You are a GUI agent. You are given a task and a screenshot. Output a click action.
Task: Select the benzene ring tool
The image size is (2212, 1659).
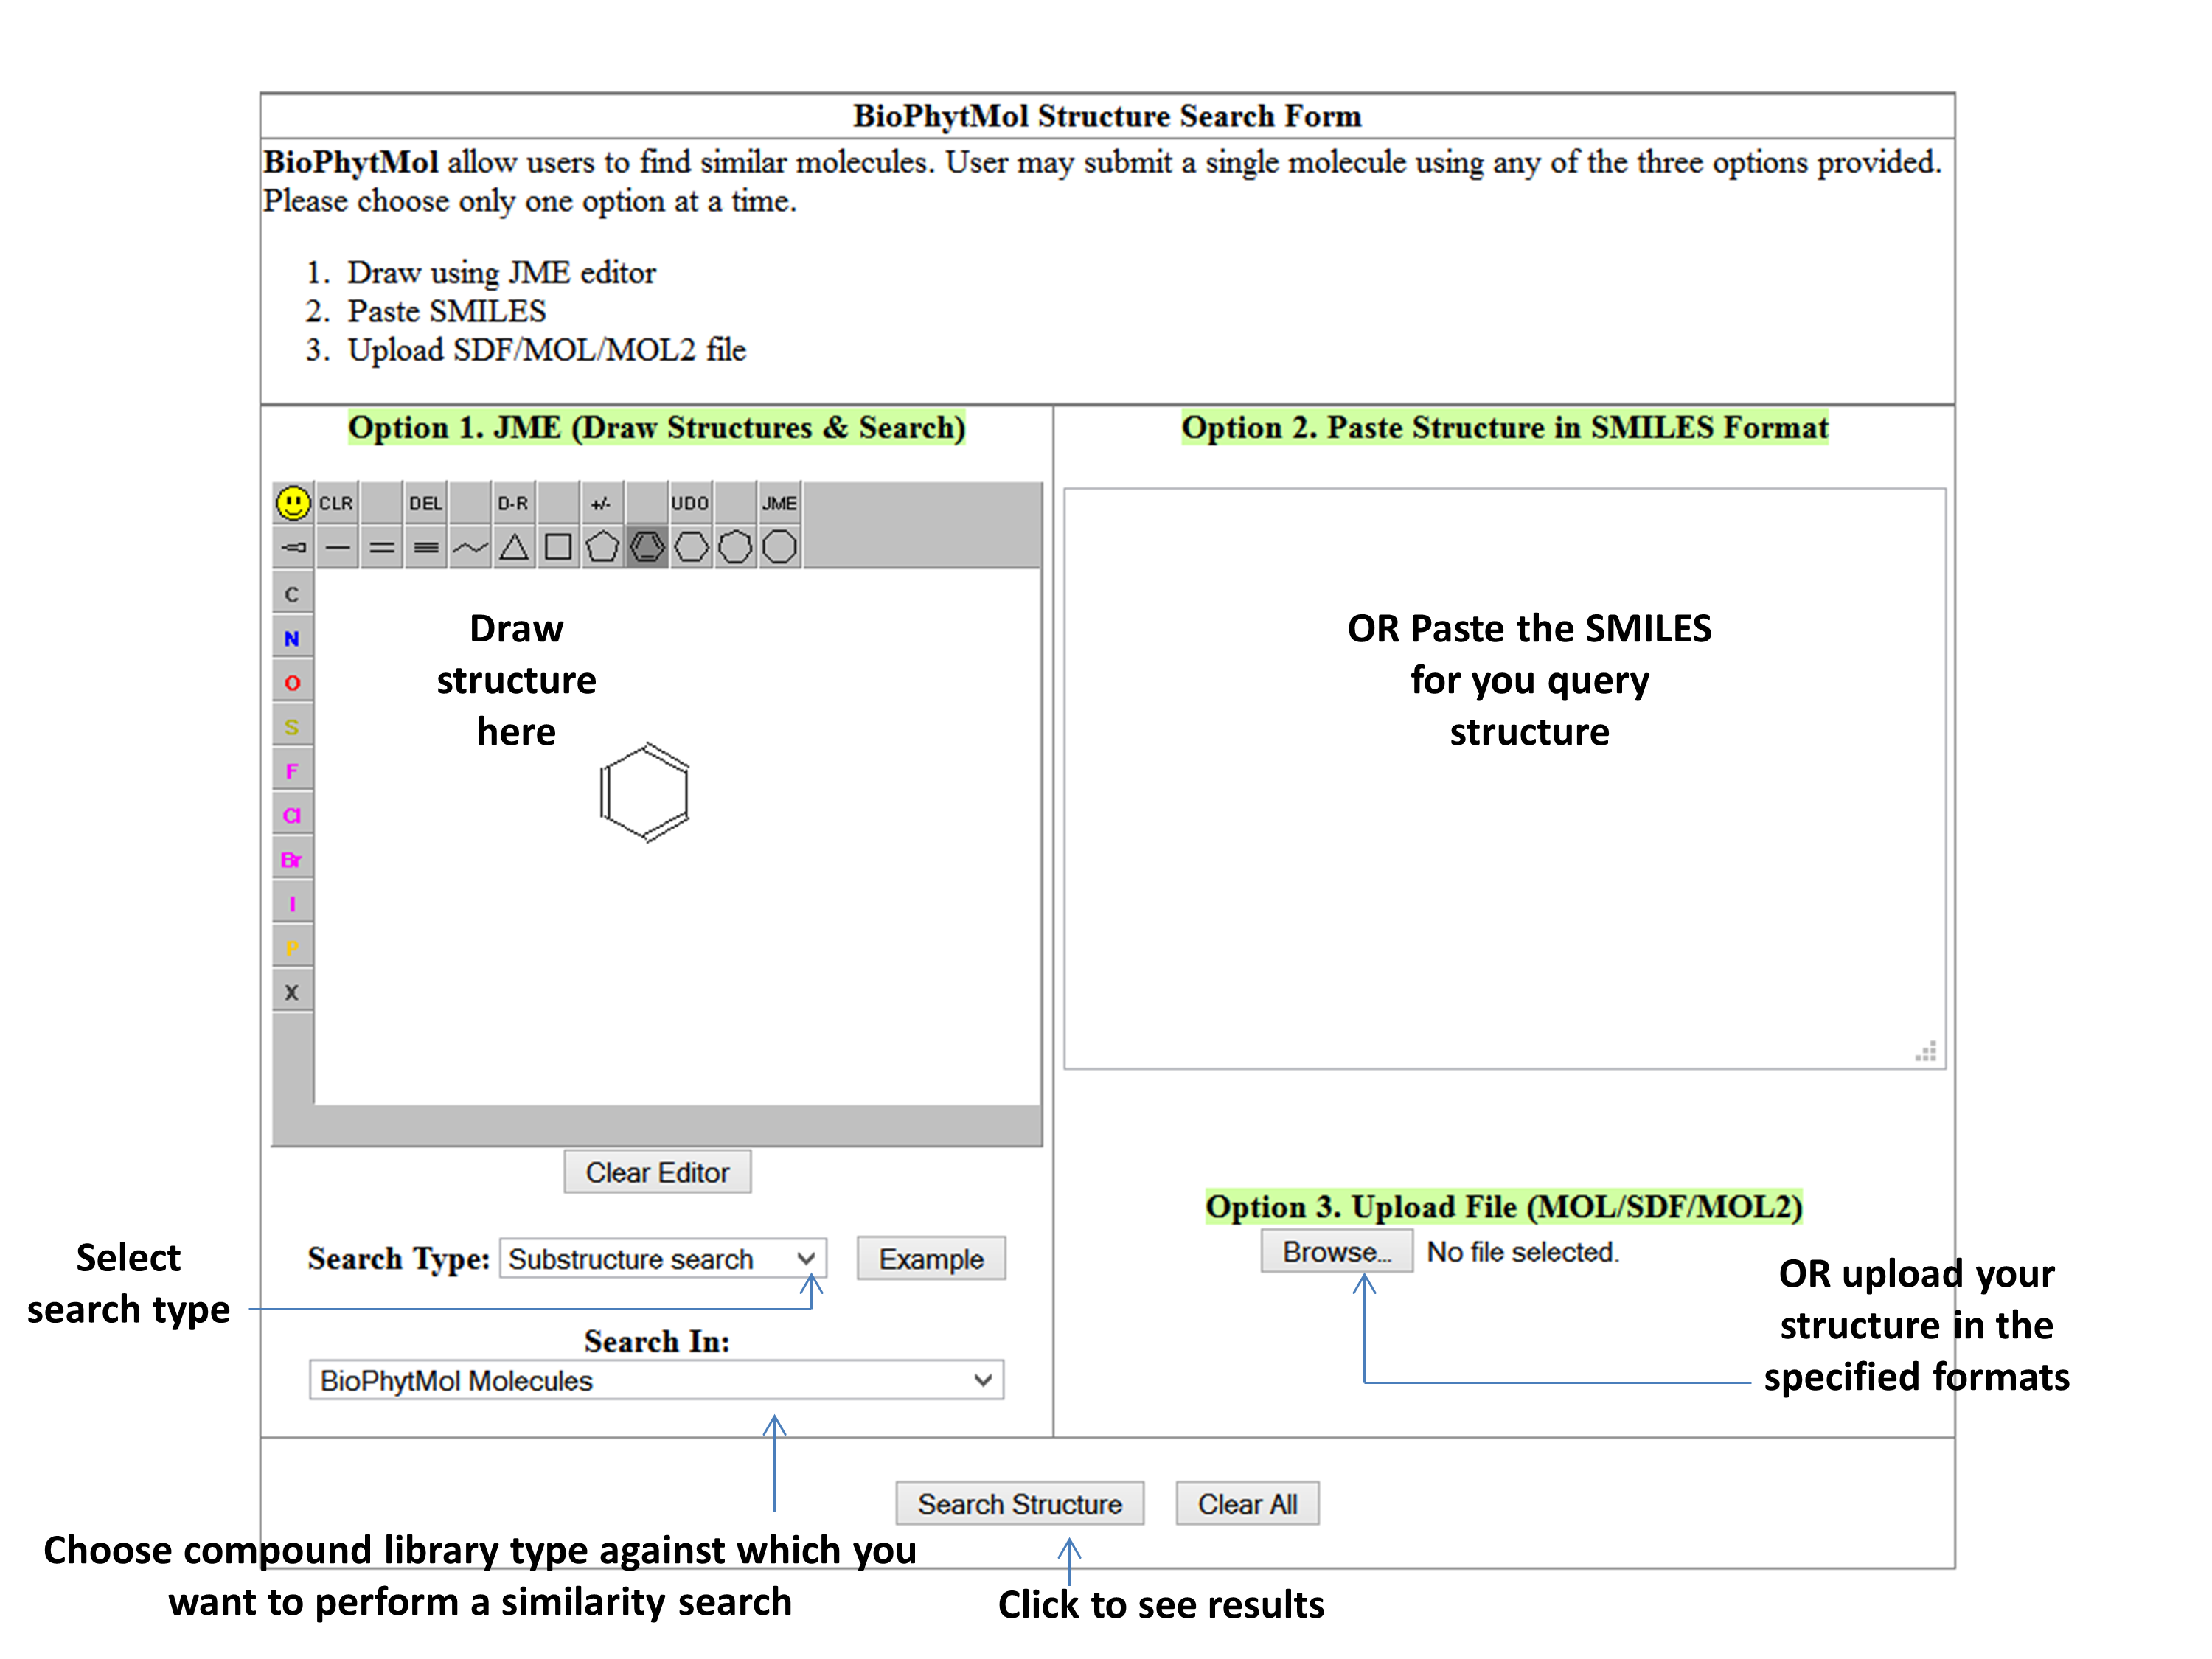coord(647,547)
